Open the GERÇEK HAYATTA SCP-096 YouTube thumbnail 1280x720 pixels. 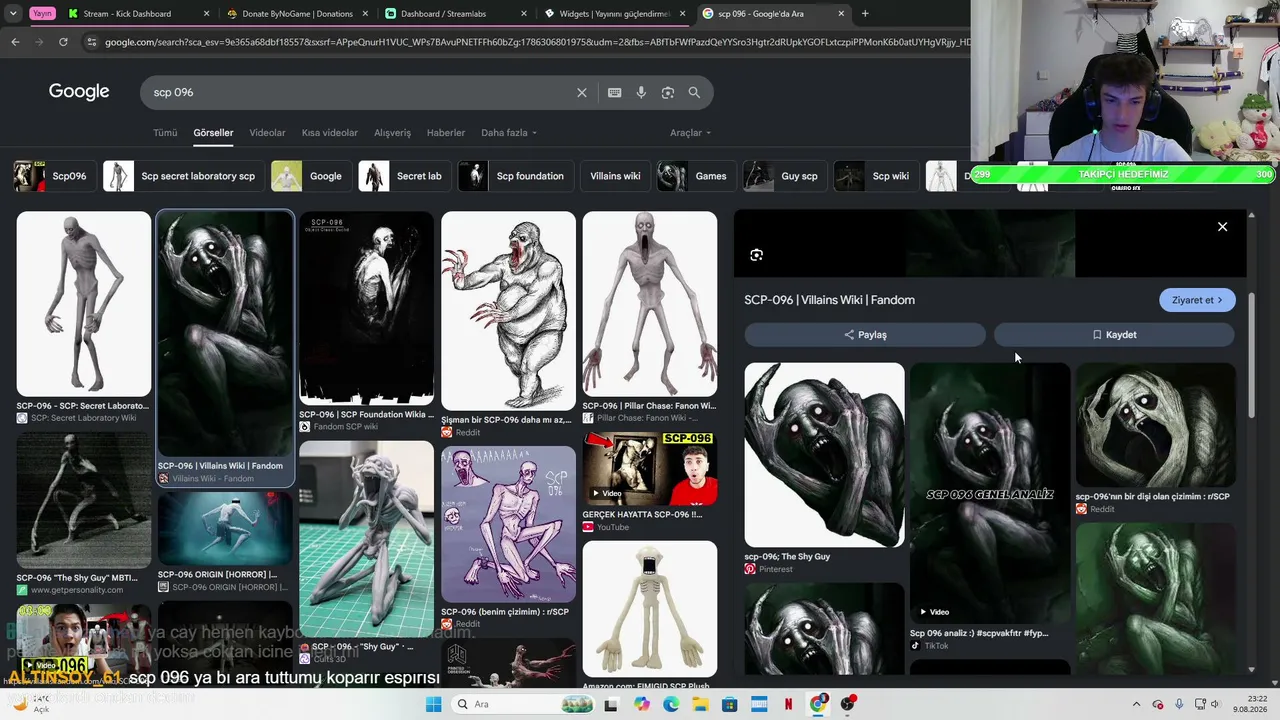tap(650, 469)
